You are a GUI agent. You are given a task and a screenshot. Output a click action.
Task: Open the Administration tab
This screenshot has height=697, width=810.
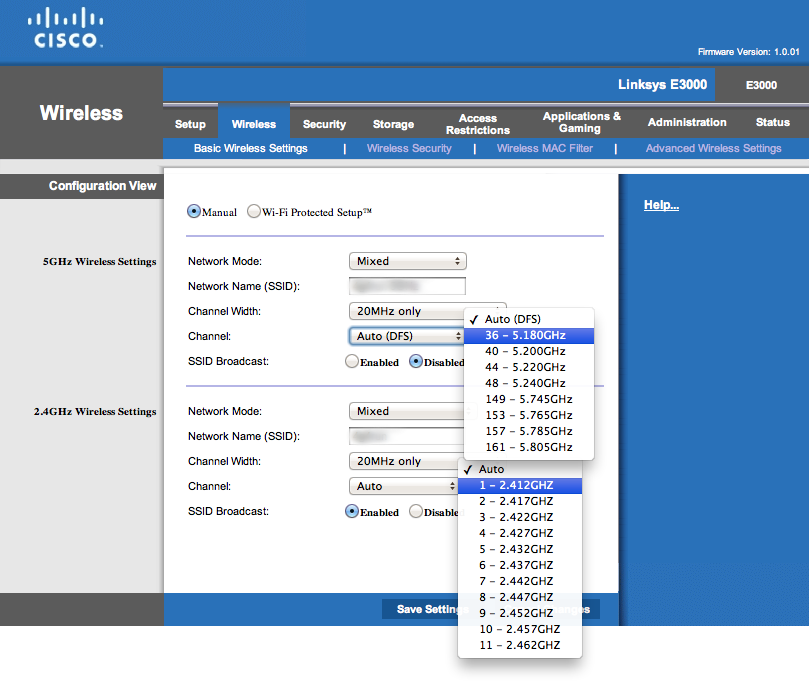[x=687, y=122]
